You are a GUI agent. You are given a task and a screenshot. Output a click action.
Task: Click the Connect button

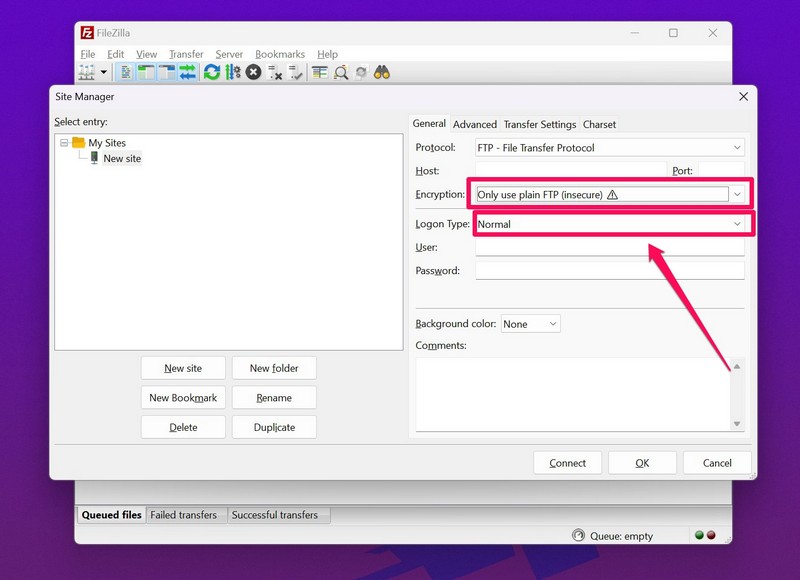[567, 463]
